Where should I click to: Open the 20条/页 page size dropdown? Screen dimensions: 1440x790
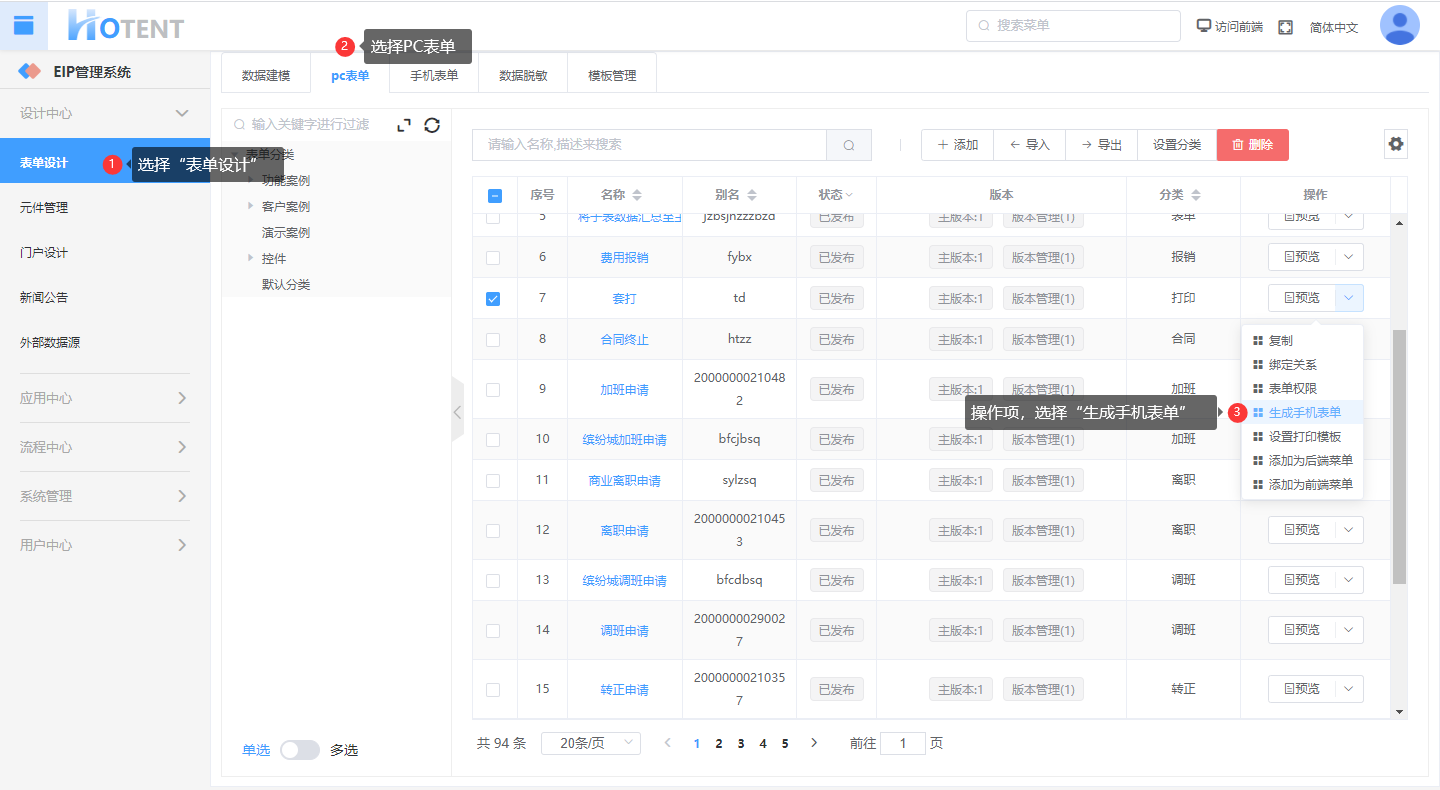click(590, 743)
